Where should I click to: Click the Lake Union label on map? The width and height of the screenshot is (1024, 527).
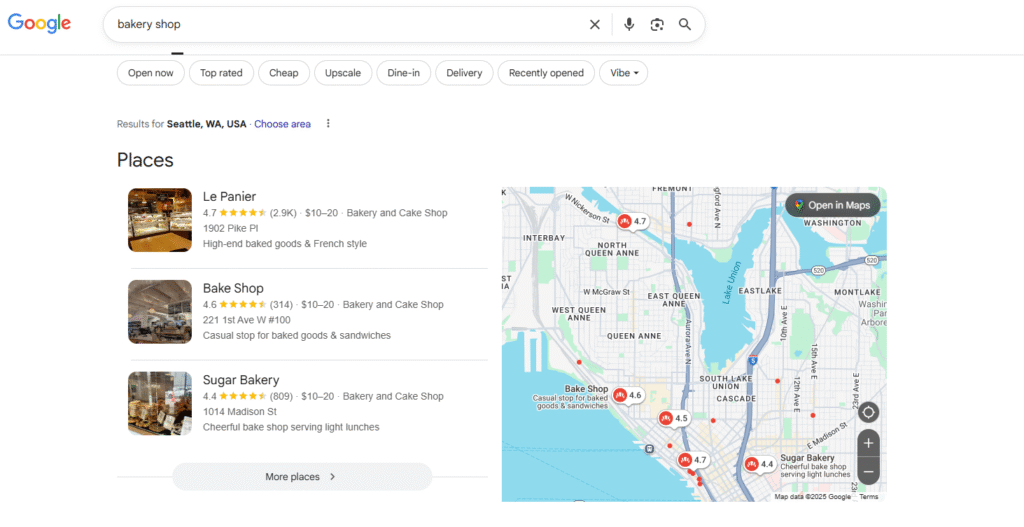pyautogui.click(x=732, y=283)
